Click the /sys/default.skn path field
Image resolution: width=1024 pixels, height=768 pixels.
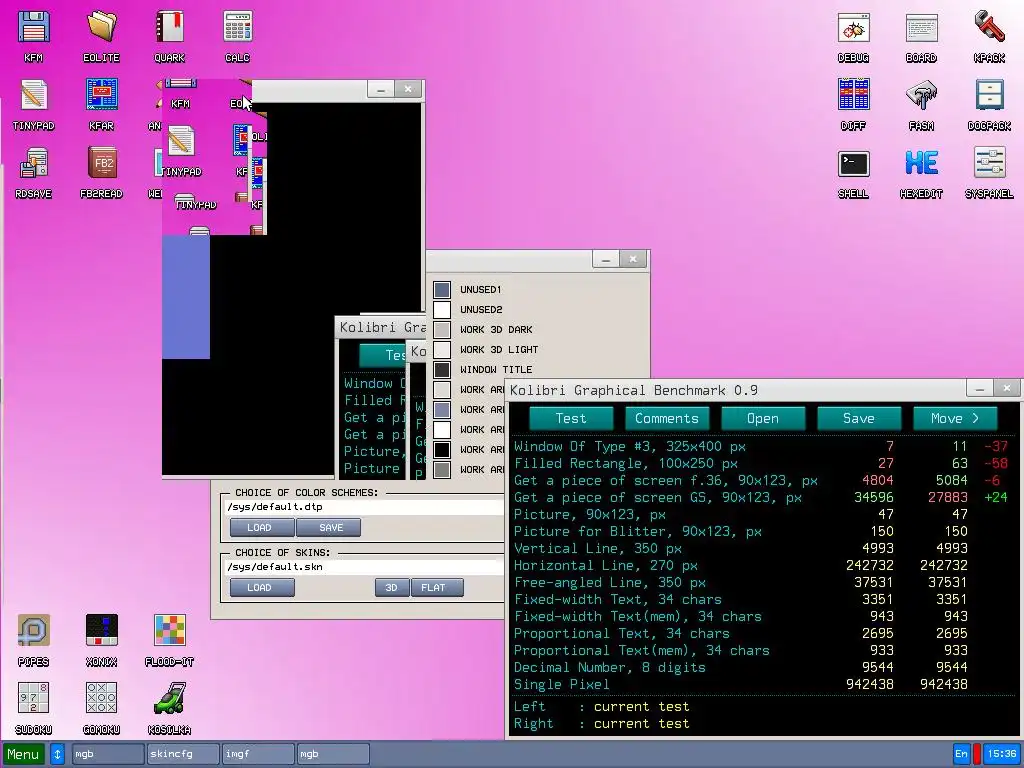click(364, 567)
